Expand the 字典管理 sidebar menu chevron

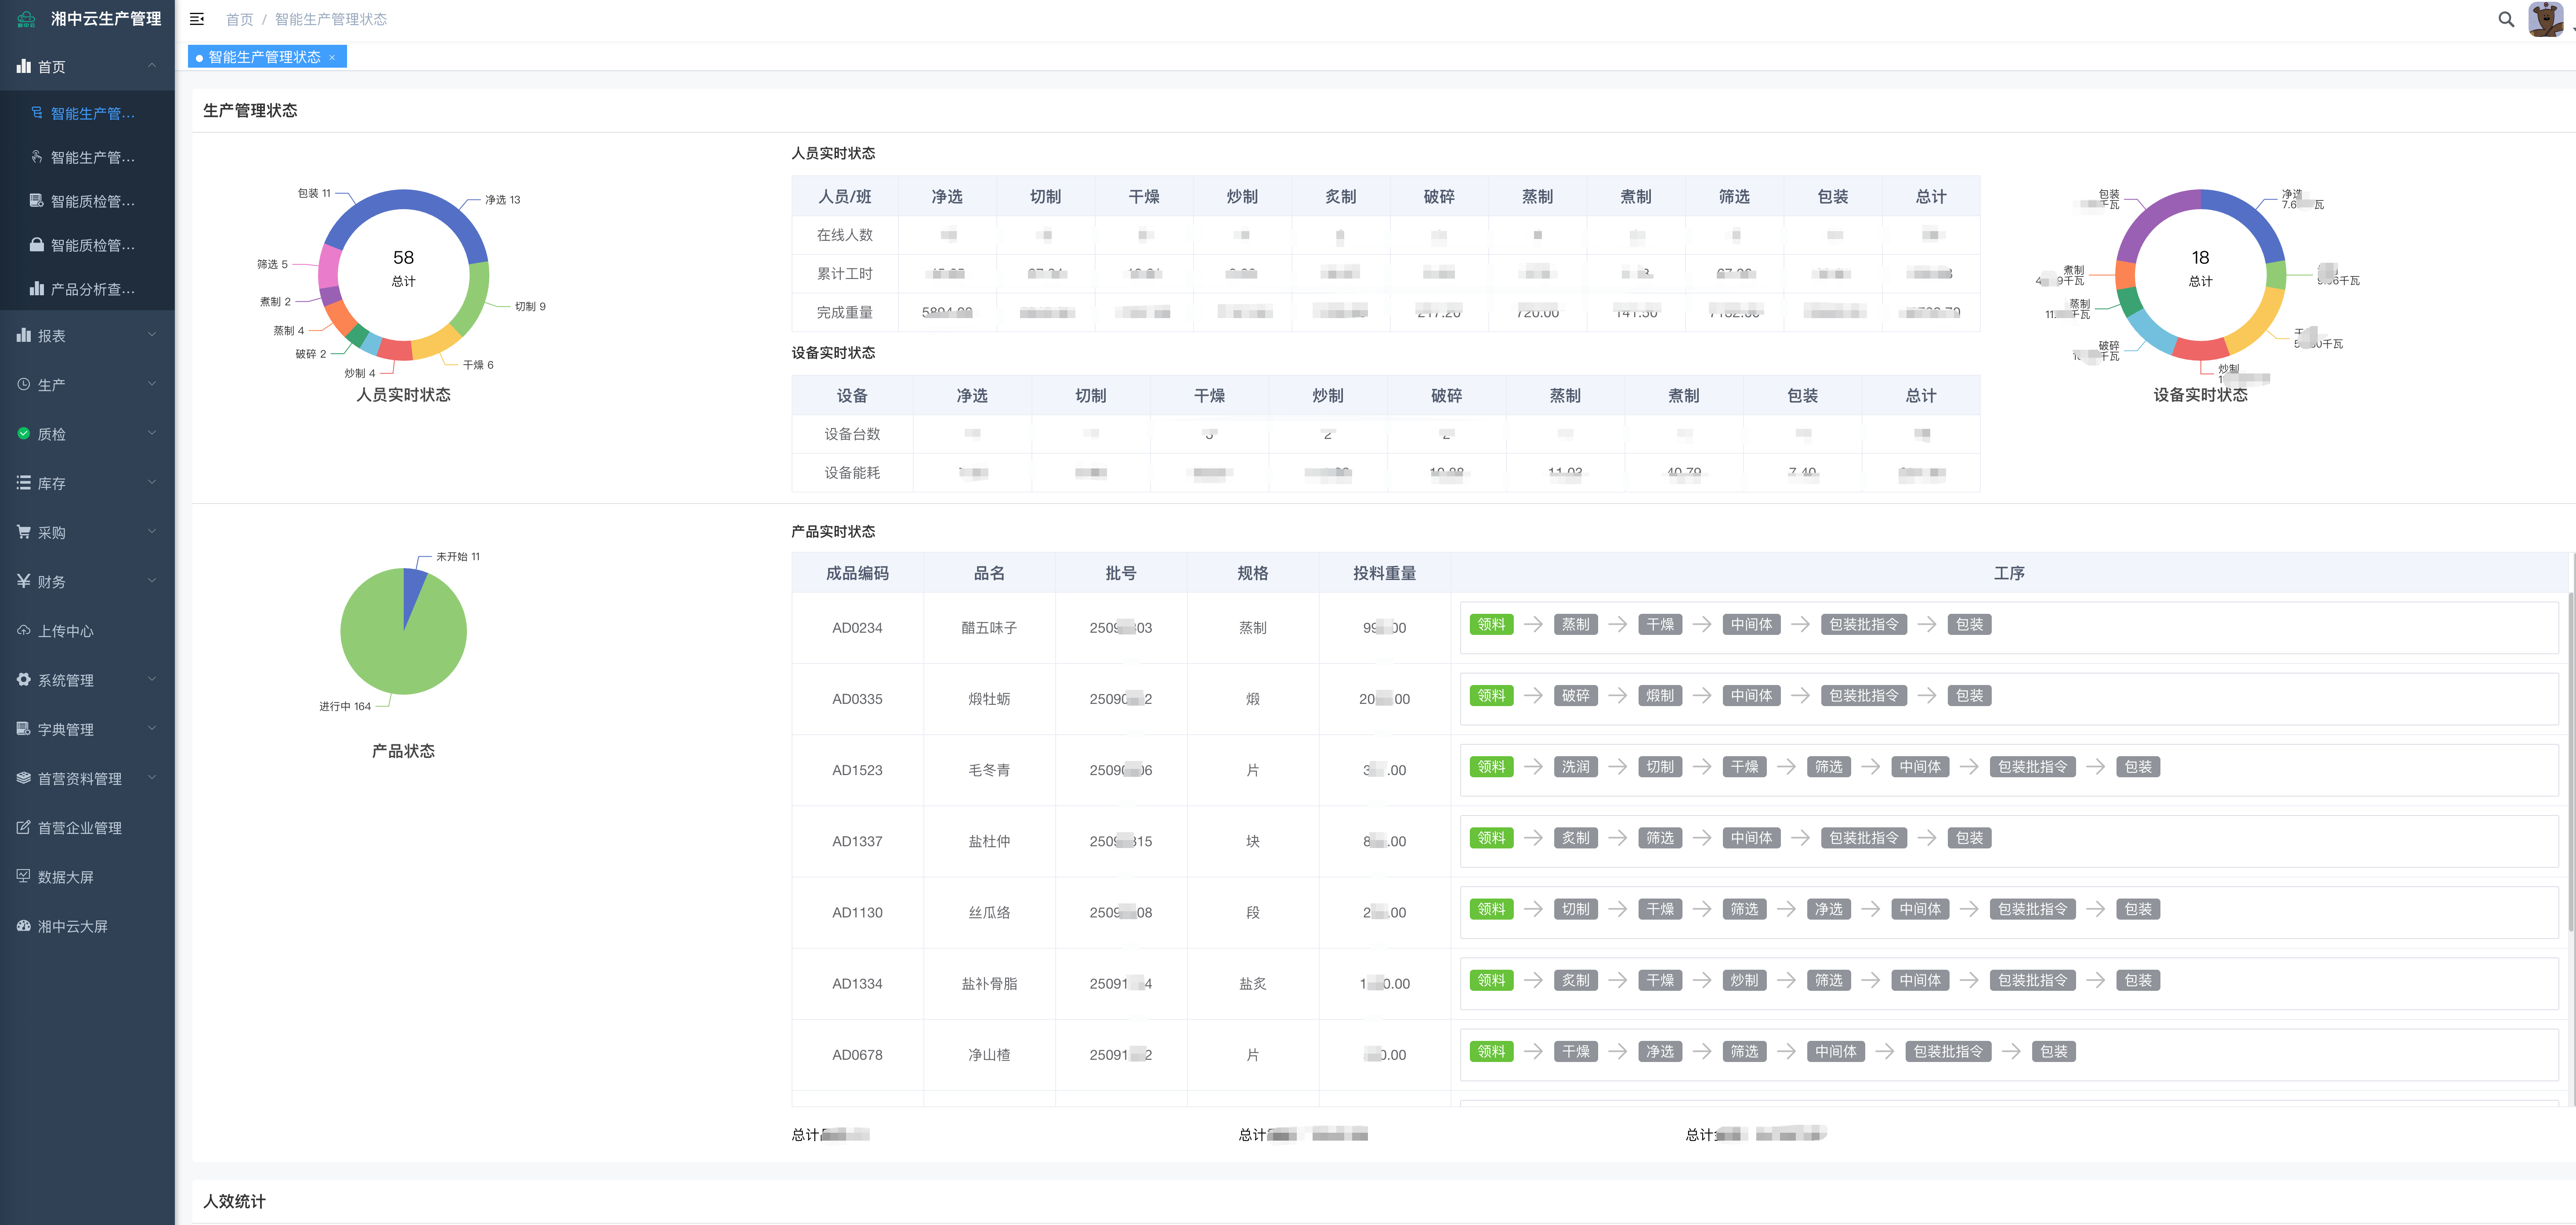click(x=152, y=729)
